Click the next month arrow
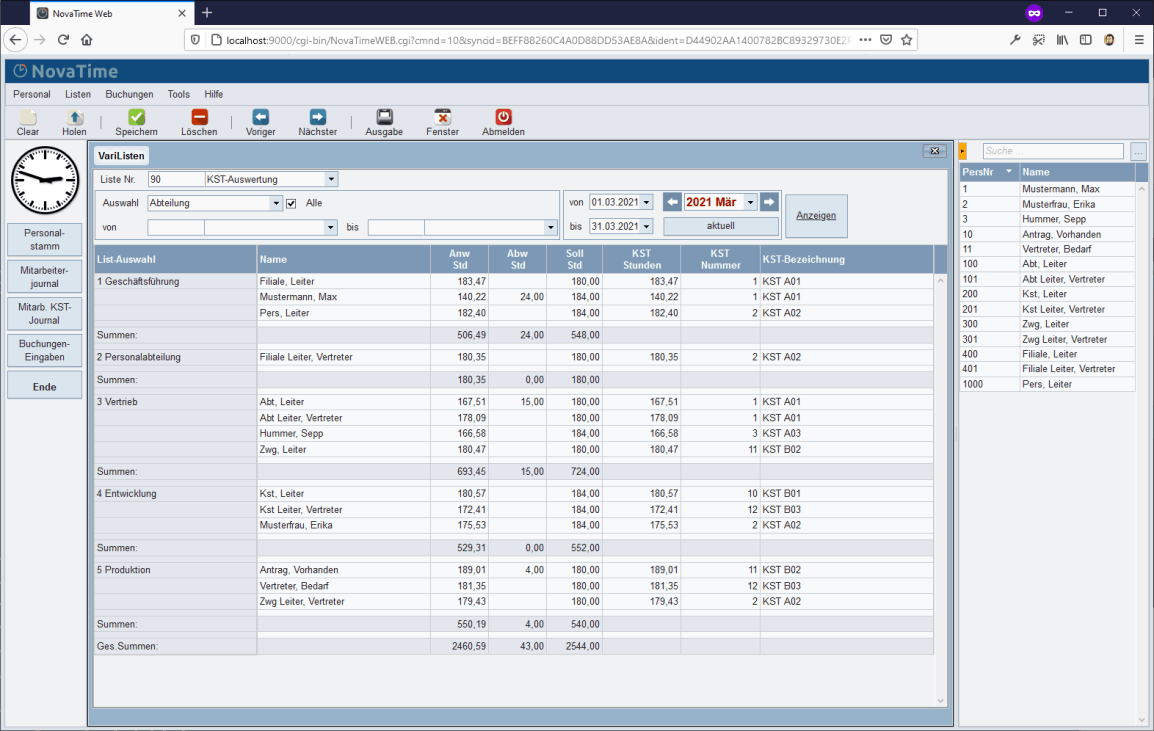 coord(769,202)
